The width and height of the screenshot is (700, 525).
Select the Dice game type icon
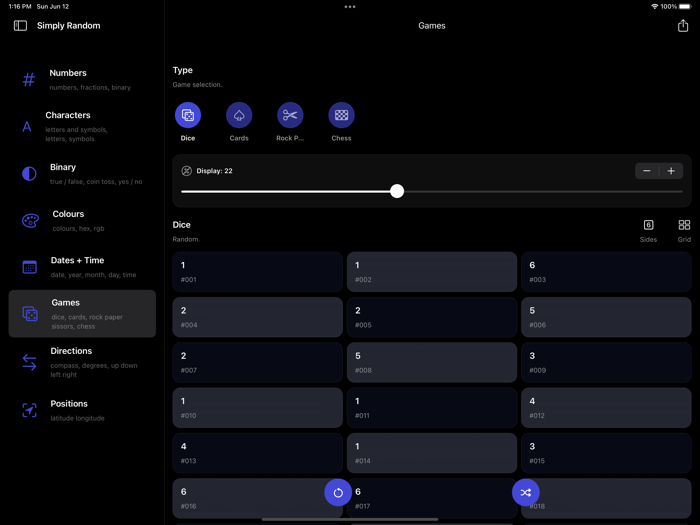coord(188,115)
